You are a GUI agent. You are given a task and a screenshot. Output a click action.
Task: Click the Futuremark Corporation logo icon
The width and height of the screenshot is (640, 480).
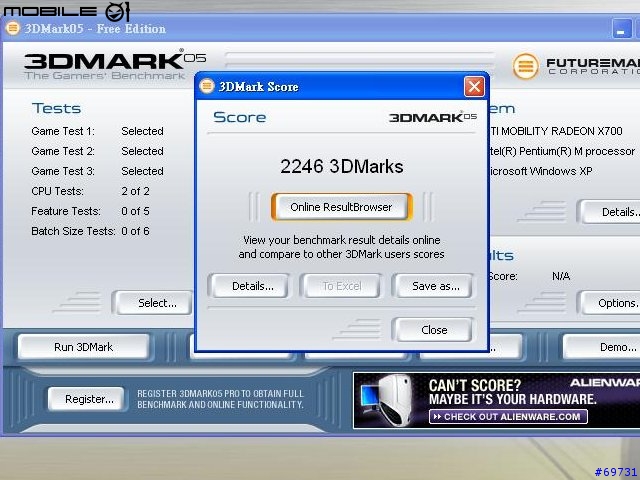[x=525, y=66]
